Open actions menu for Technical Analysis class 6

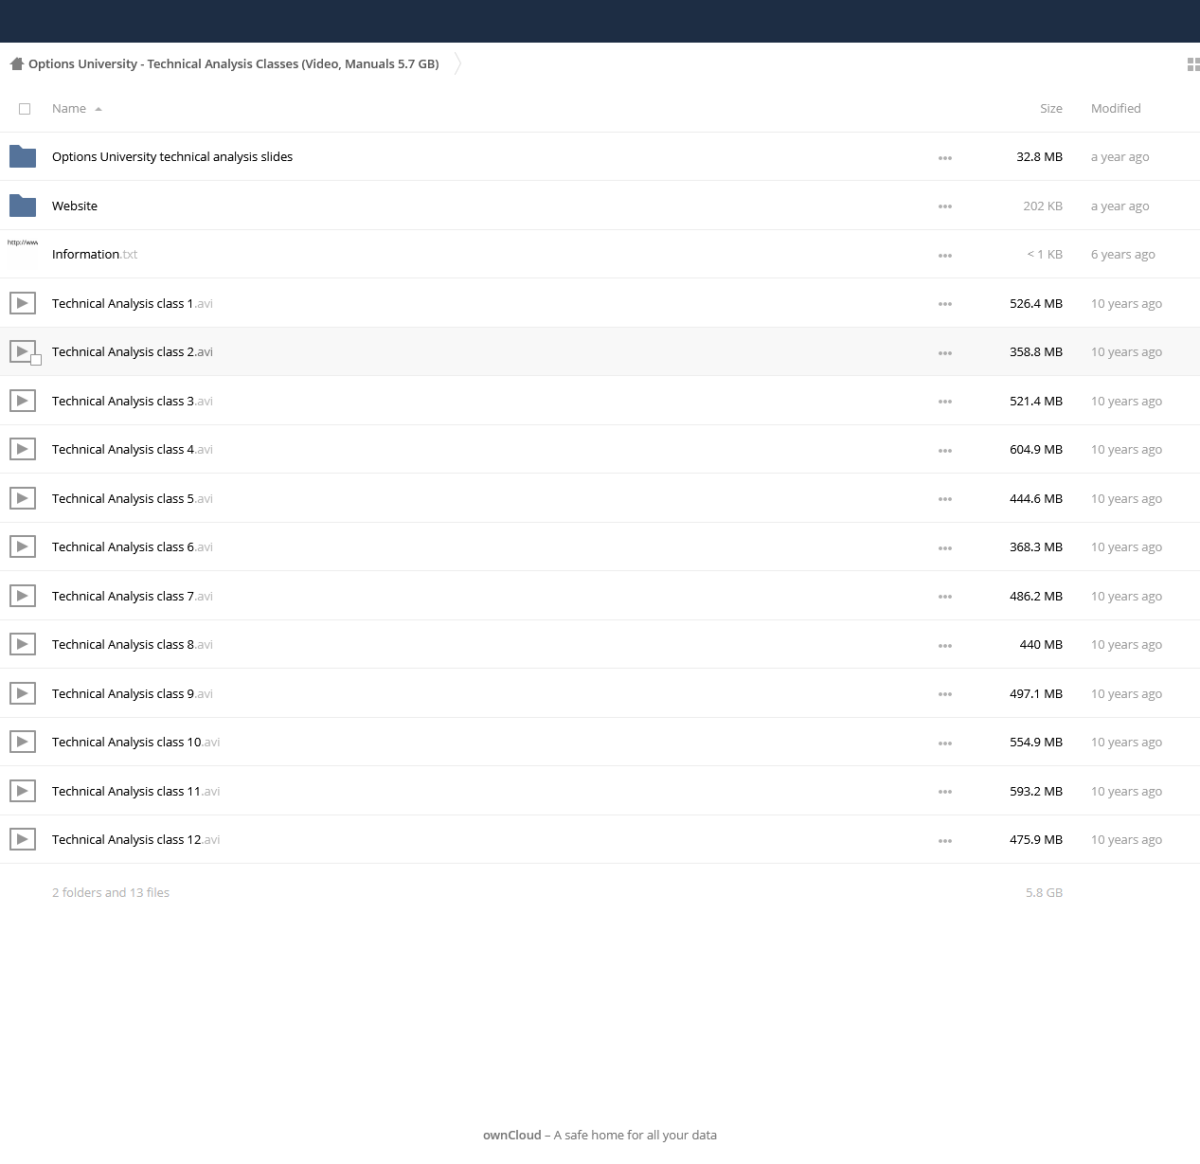(x=945, y=547)
